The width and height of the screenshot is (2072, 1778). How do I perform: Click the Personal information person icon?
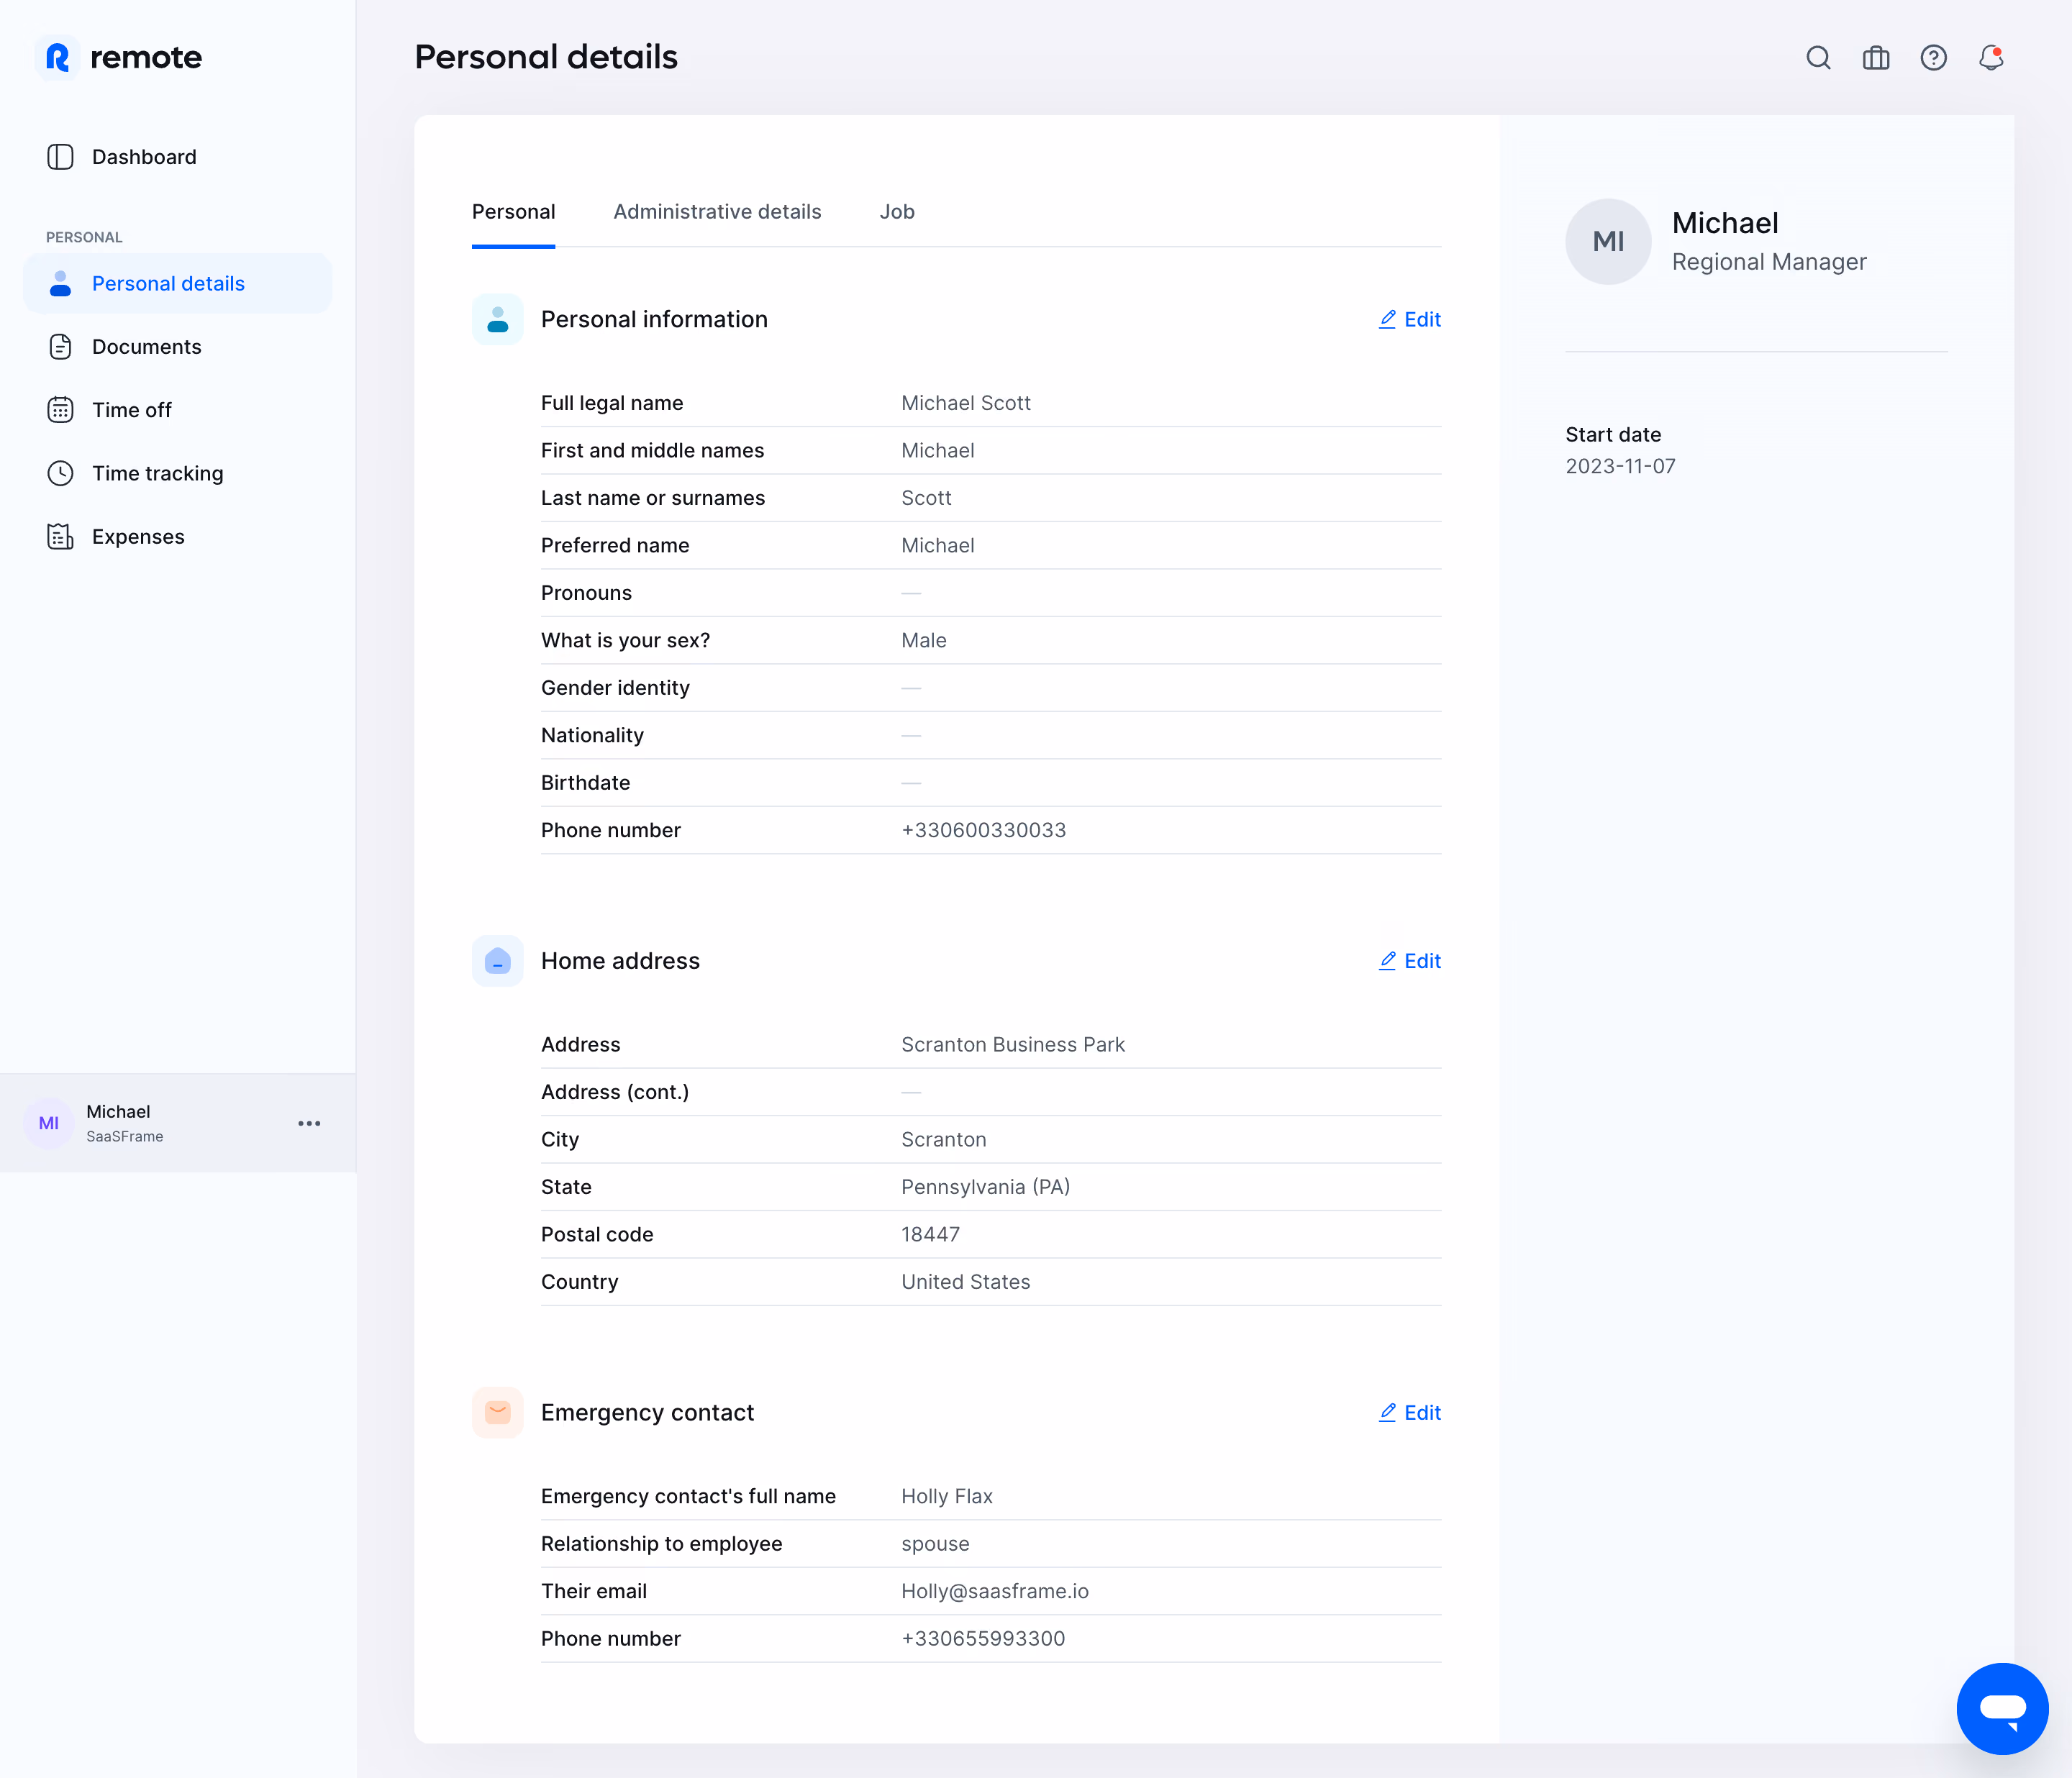click(x=497, y=319)
